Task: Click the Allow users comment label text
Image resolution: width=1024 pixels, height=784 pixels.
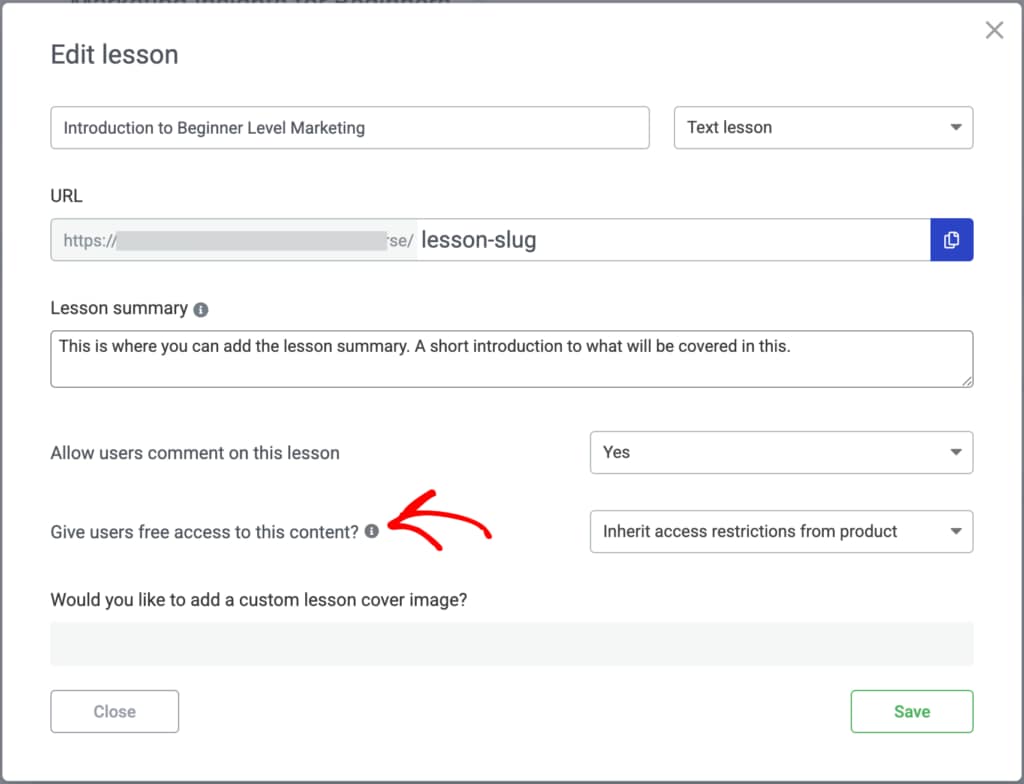Action: coord(194,452)
